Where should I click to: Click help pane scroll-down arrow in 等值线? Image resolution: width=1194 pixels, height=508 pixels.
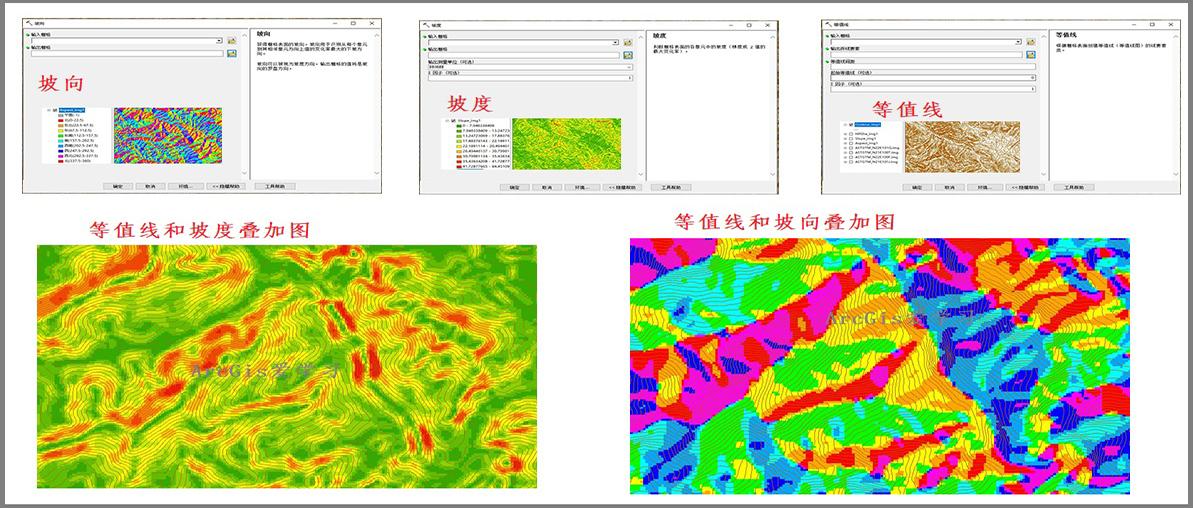pos(1176,174)
